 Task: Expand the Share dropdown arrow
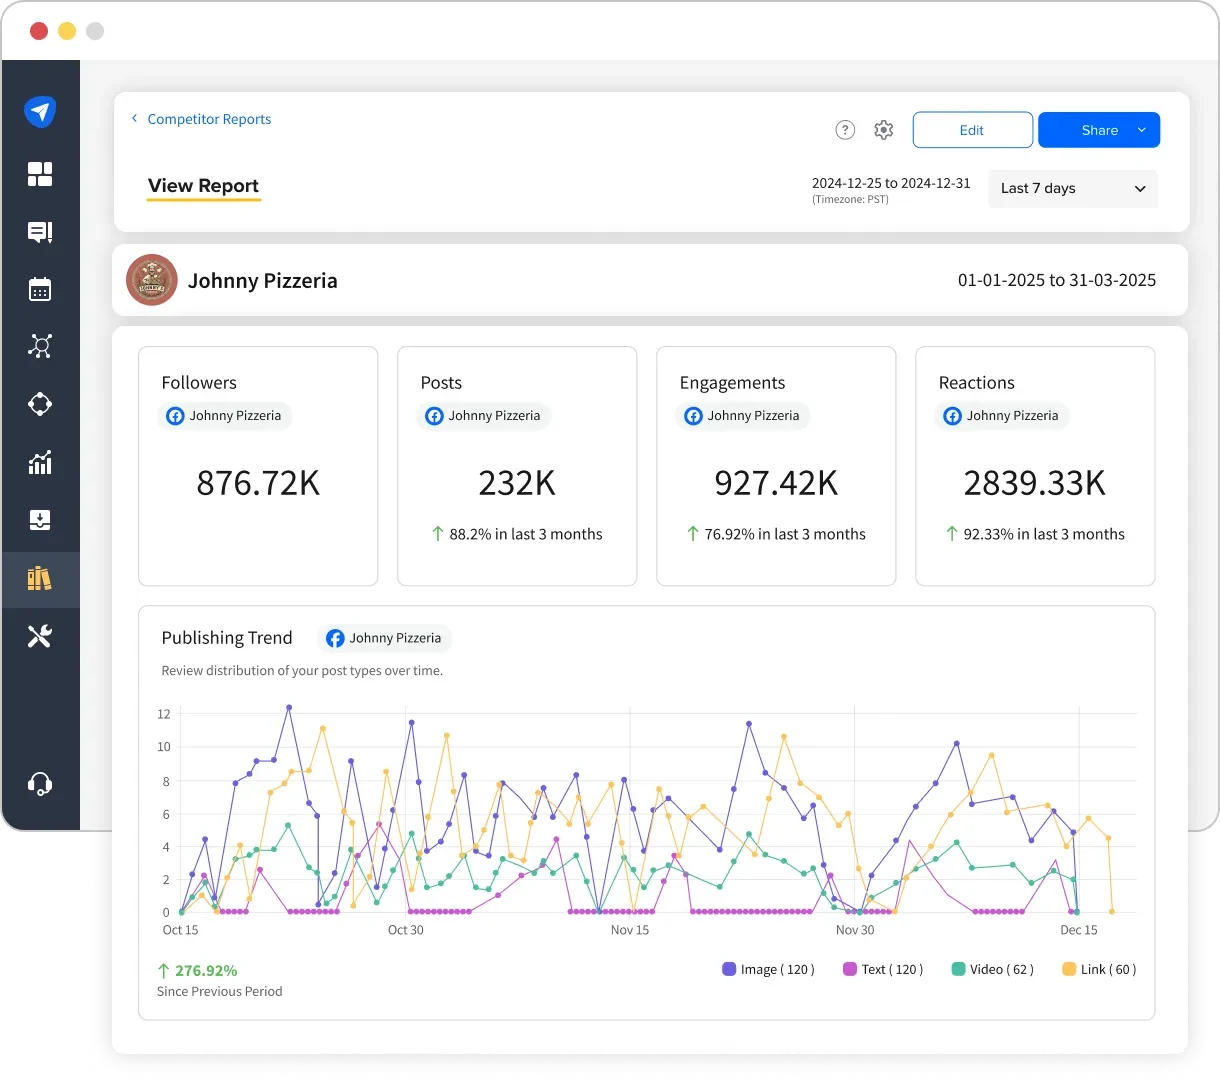(1142, 130)
